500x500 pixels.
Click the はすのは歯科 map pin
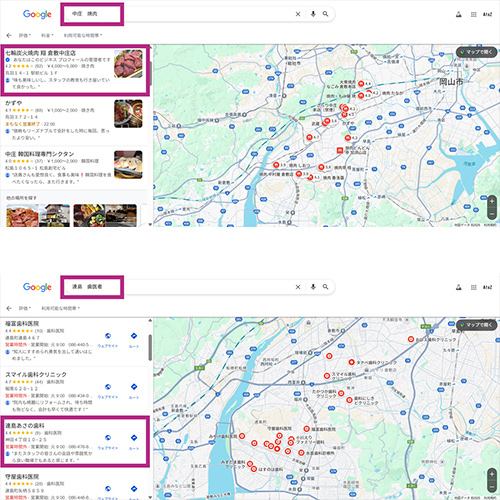click(254, 469)
